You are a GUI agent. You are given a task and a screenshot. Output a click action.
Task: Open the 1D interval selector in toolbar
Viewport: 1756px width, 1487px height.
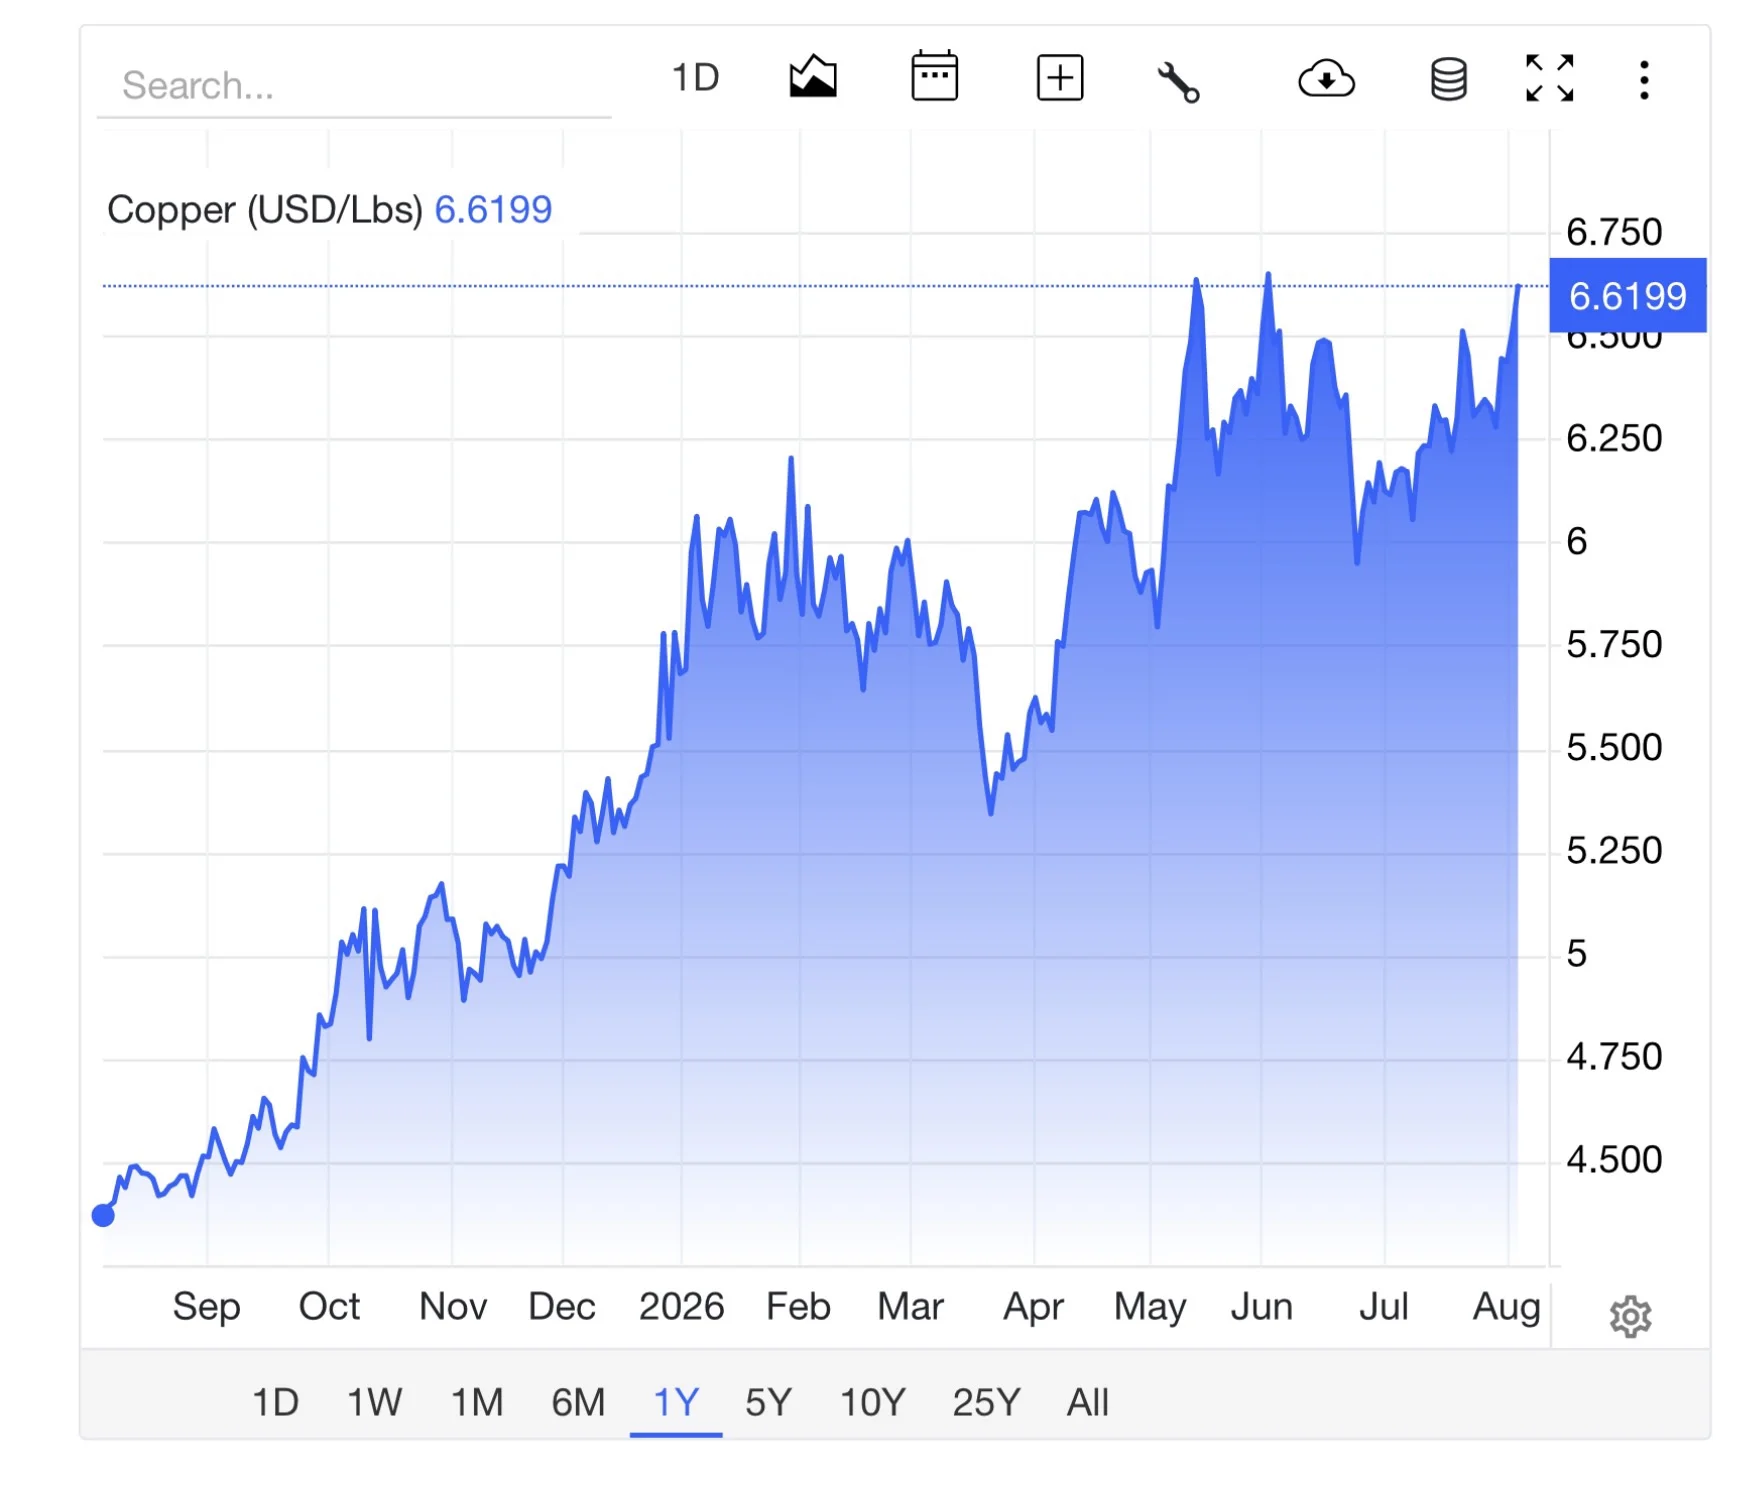click(x=695, y=78)
